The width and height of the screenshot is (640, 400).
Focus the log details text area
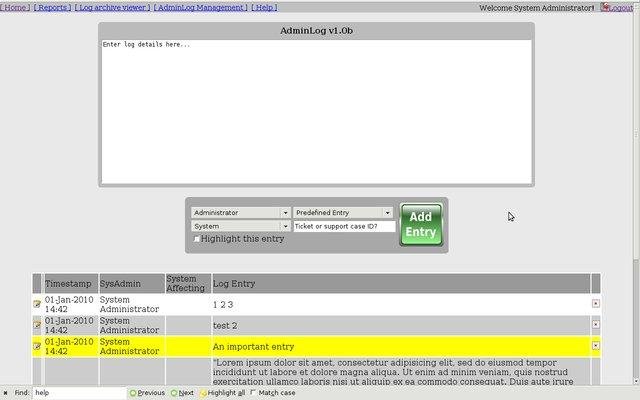click(316, 111)
